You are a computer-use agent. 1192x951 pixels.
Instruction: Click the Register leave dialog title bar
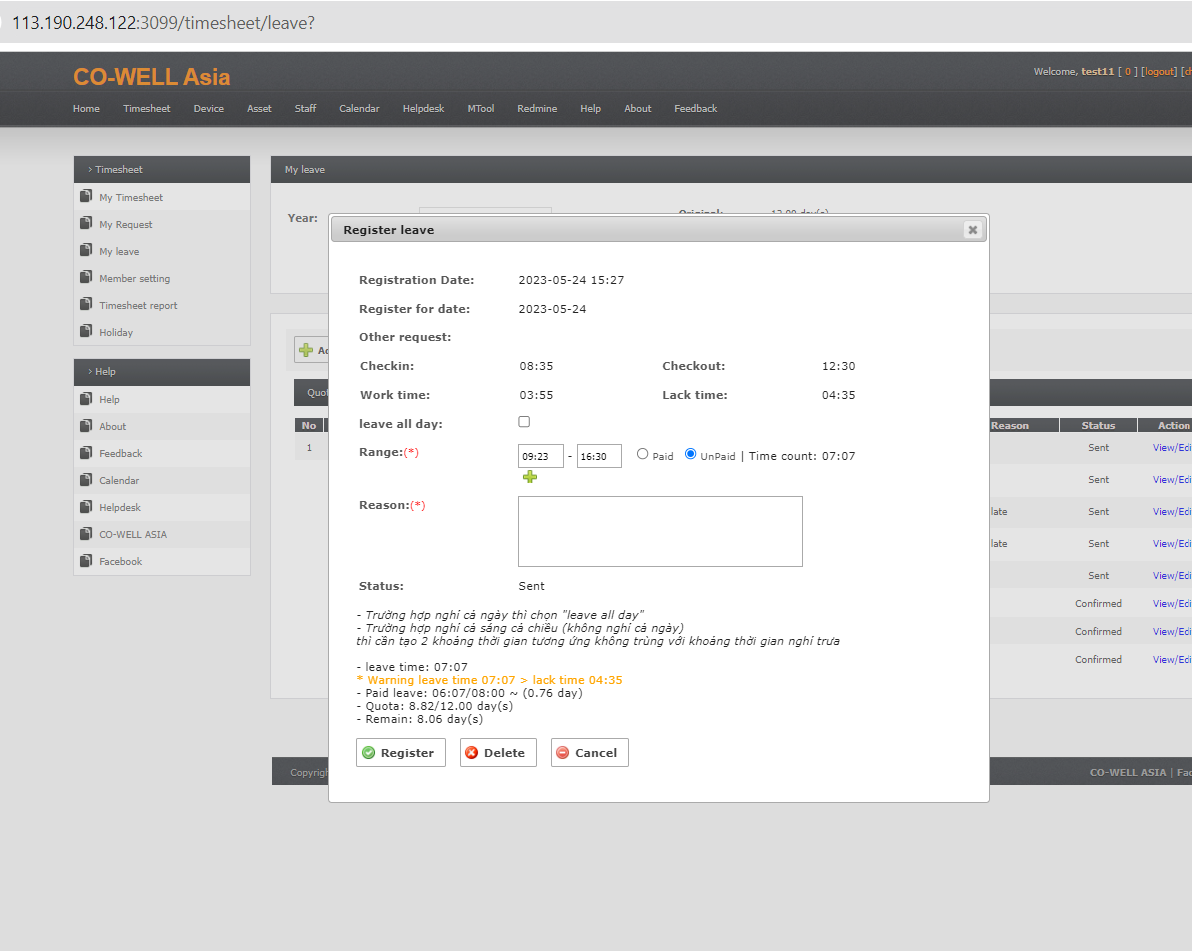click(x=659, y=230)
